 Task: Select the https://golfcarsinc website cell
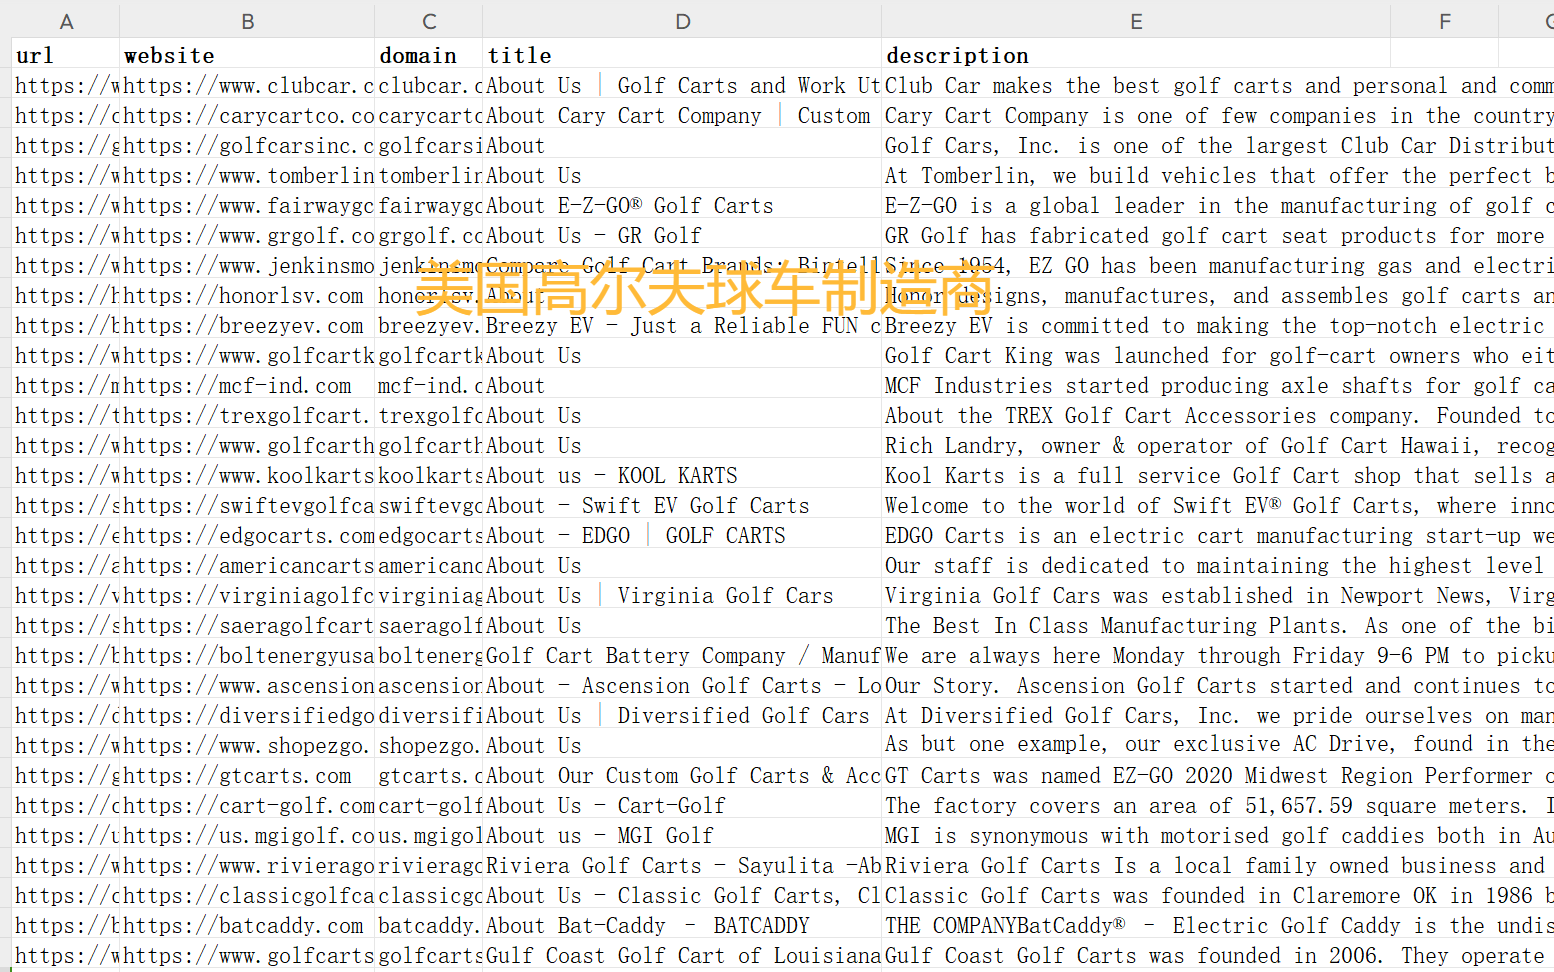click(247, 145)
